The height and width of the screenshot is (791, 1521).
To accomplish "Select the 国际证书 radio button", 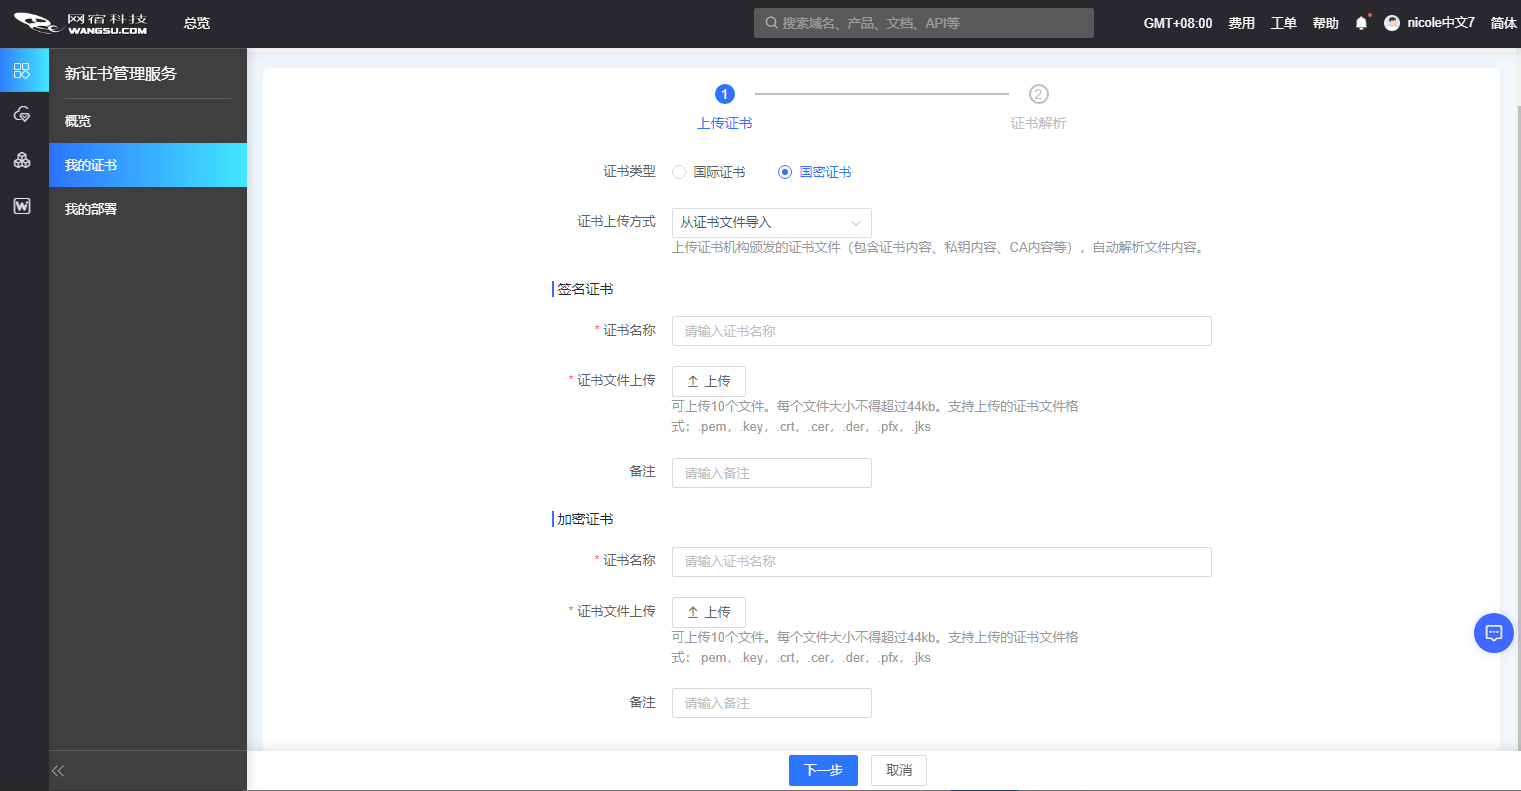I will click(679, 172).
